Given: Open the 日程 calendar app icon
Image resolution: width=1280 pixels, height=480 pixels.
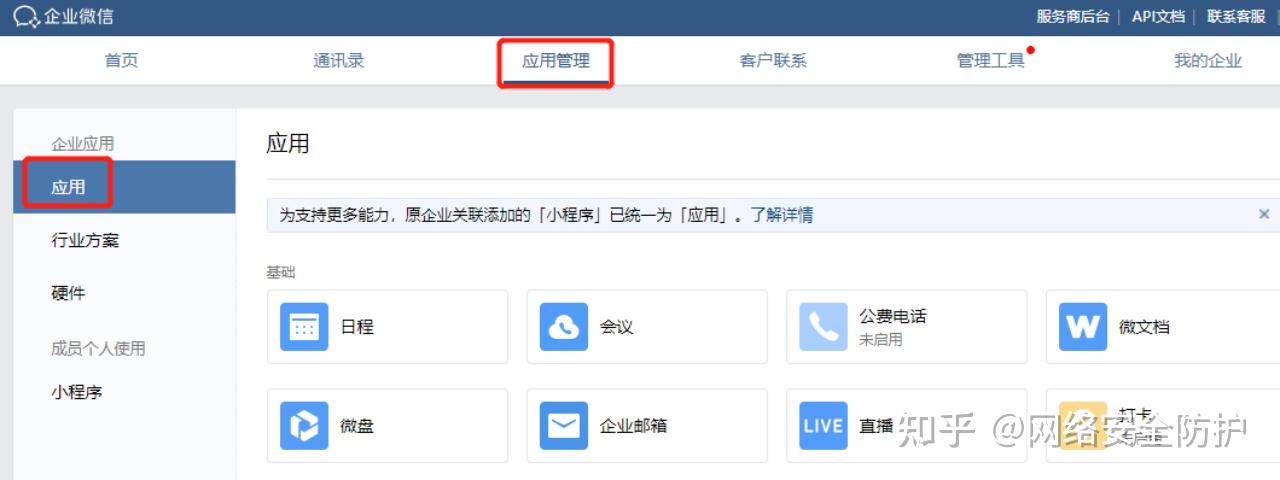Looking at the screenshot, I should pos(304,327).
